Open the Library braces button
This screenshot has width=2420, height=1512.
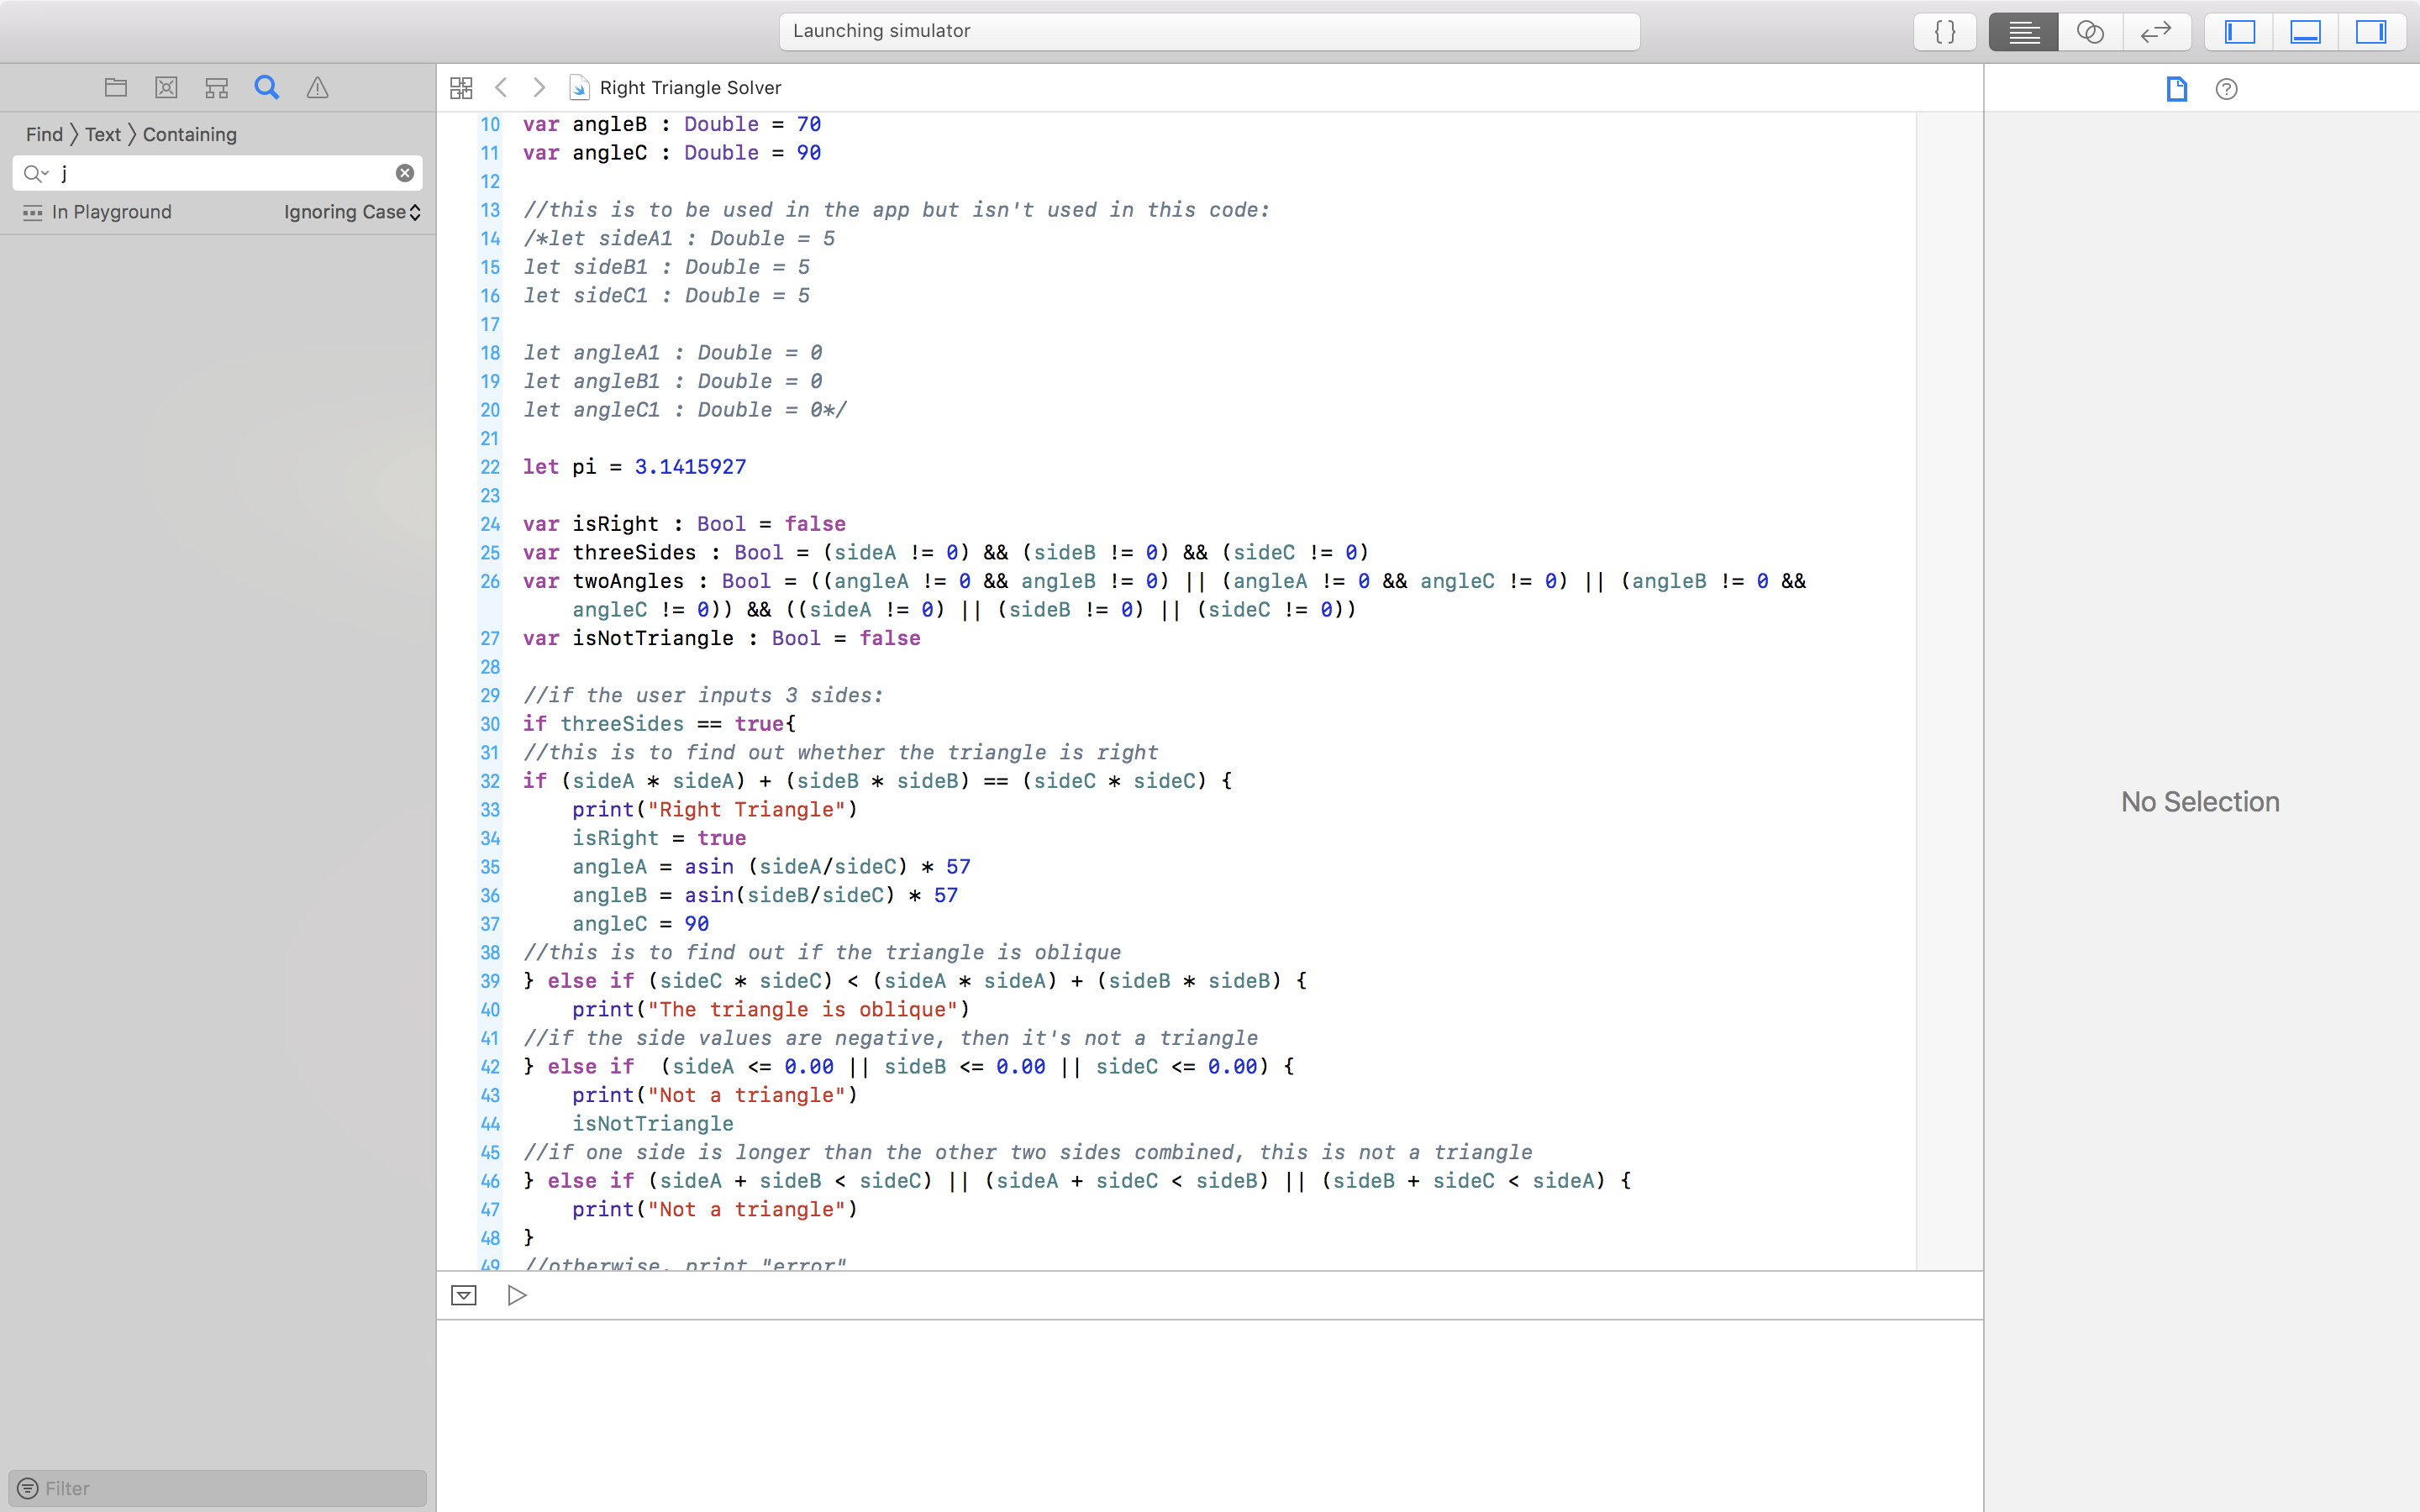click(1944, 31)
